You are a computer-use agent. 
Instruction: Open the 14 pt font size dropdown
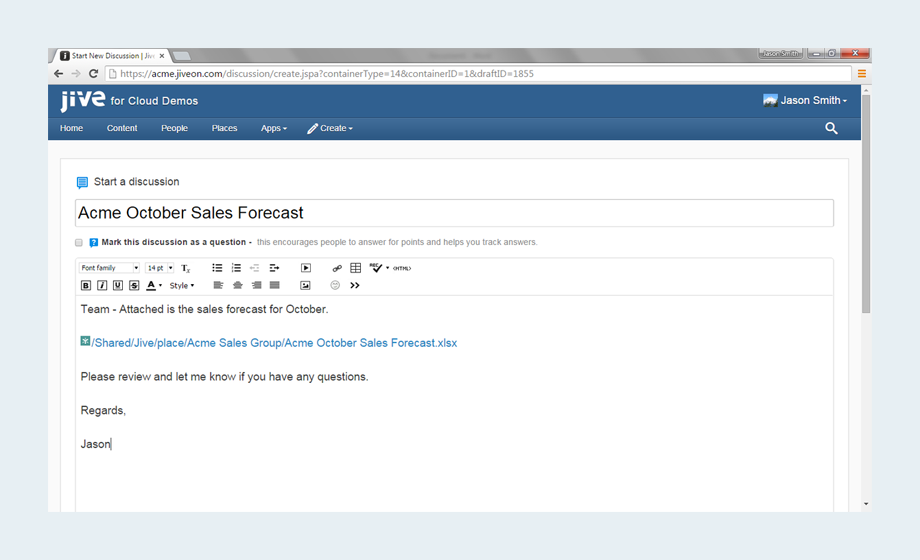click(x=159, y=268)
